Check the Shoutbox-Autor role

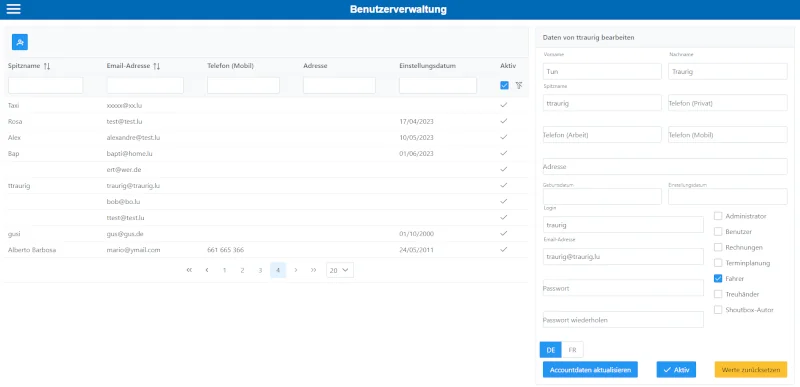tap(718, 309)
